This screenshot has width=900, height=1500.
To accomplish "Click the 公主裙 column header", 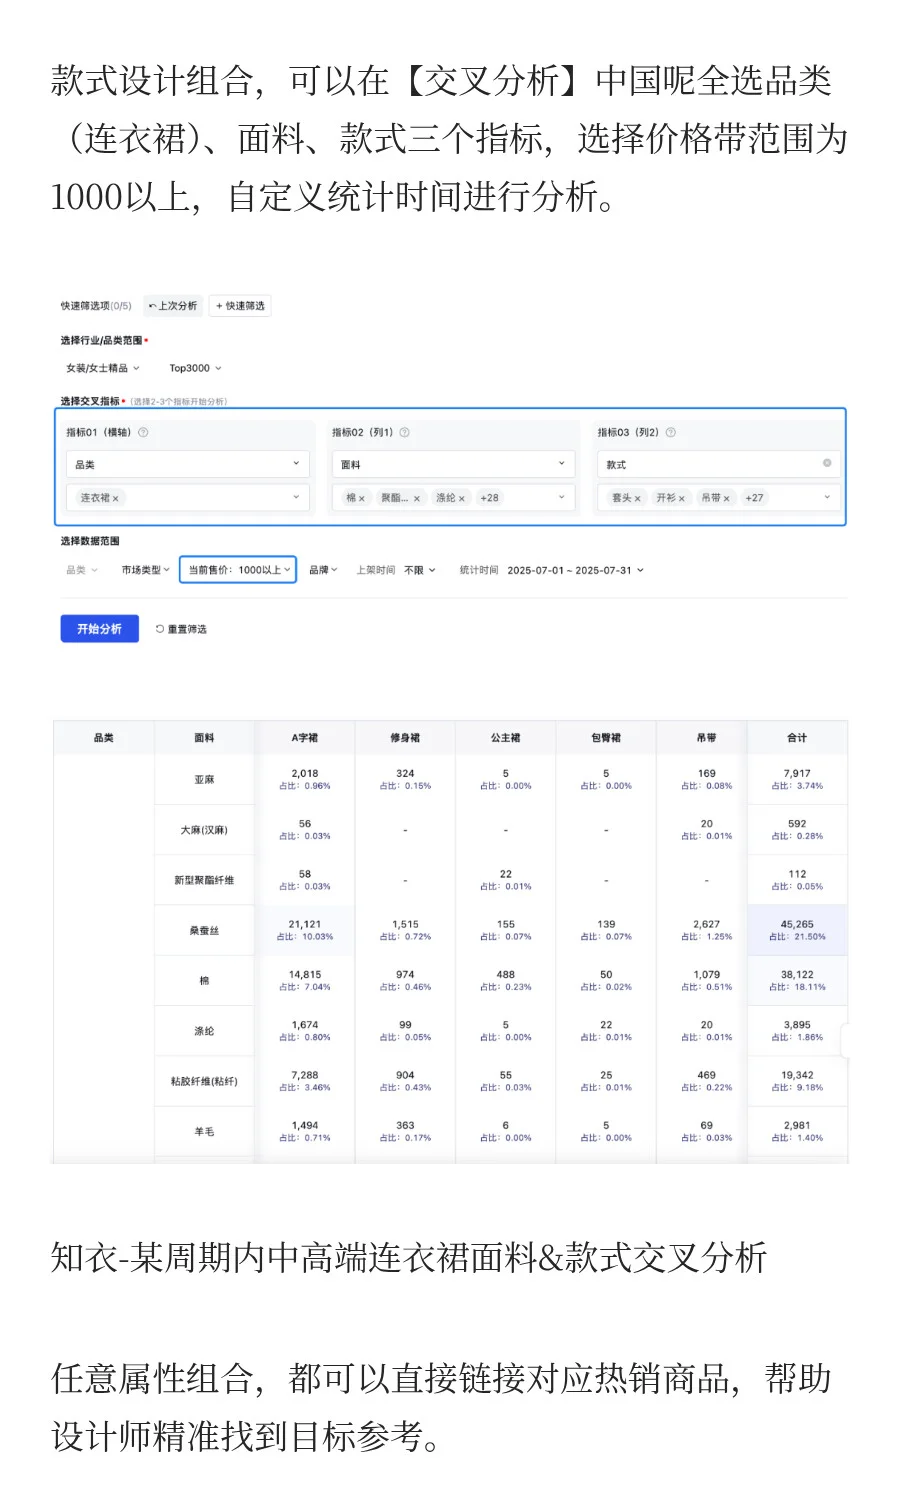I will (x=506, y=738).
